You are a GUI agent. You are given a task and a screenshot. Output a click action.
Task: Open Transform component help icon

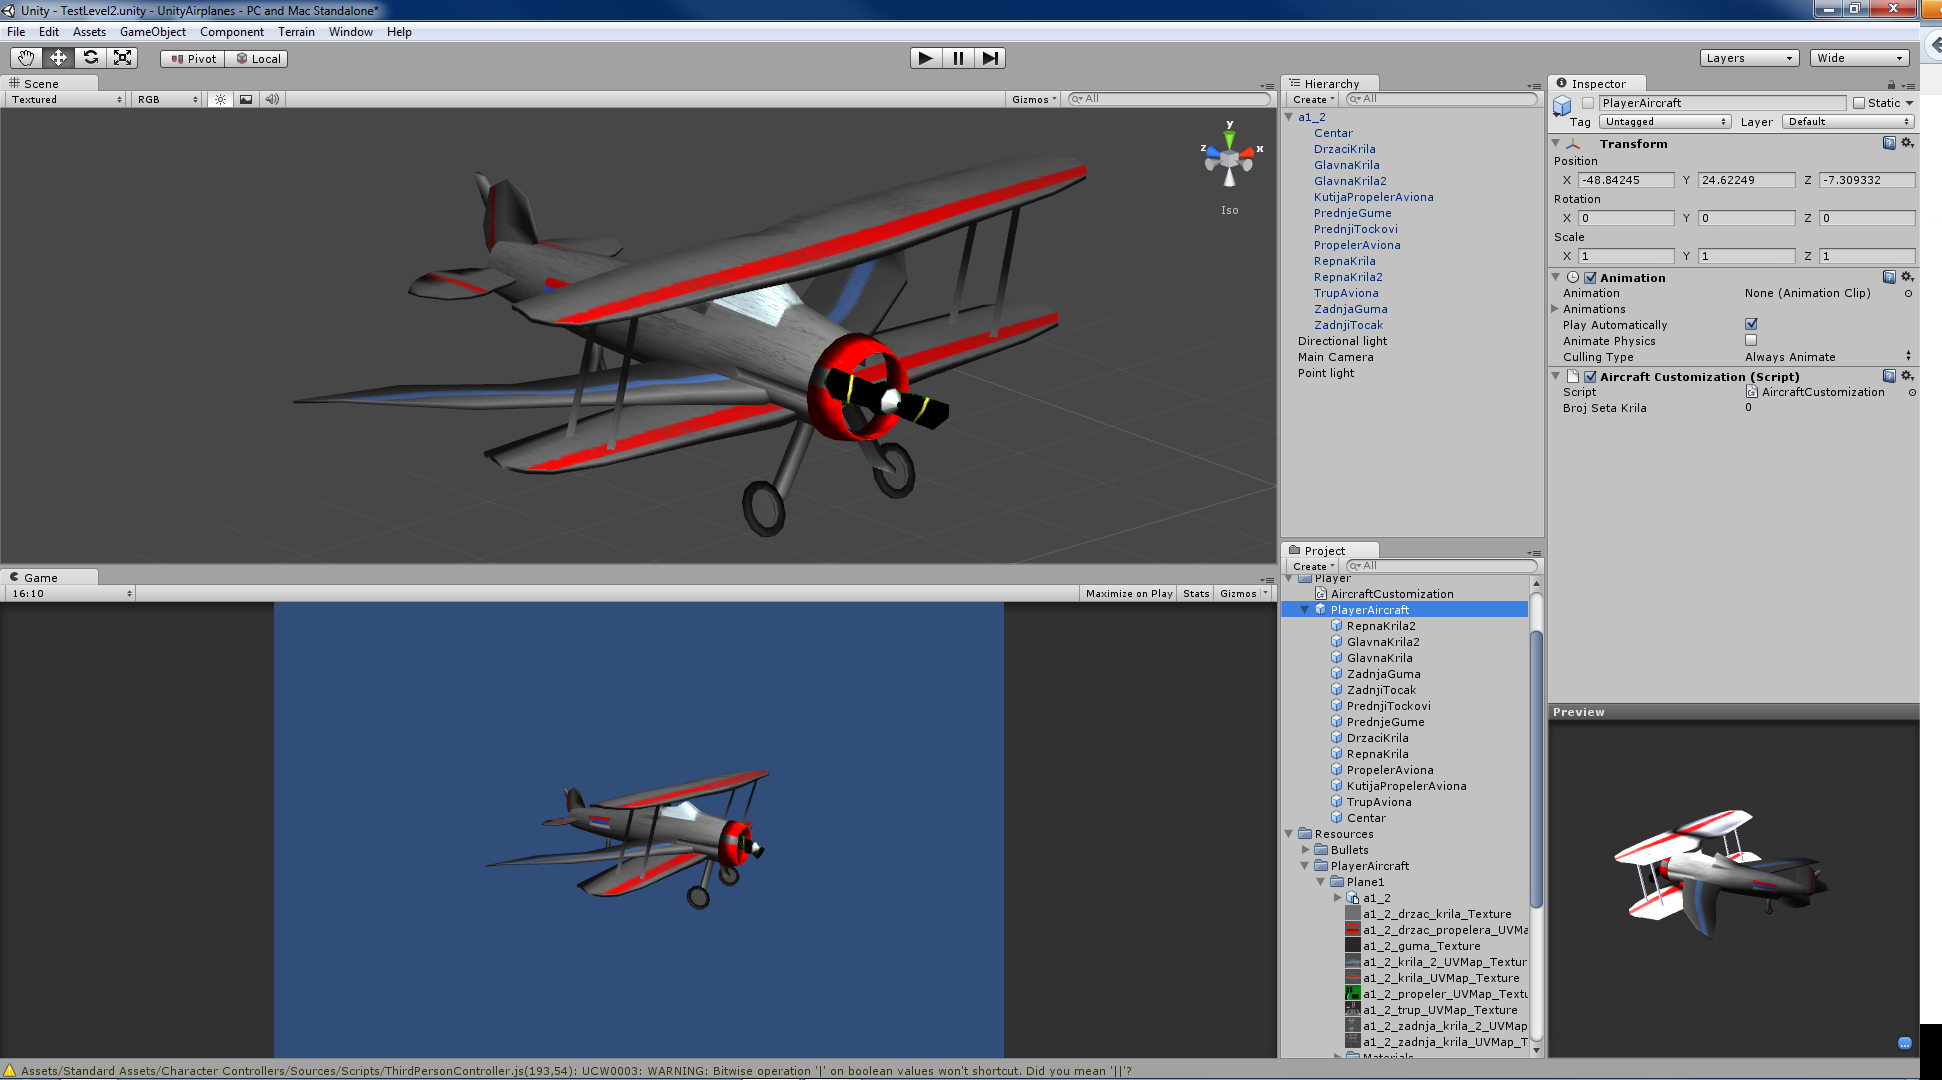tap(1889, 143)
